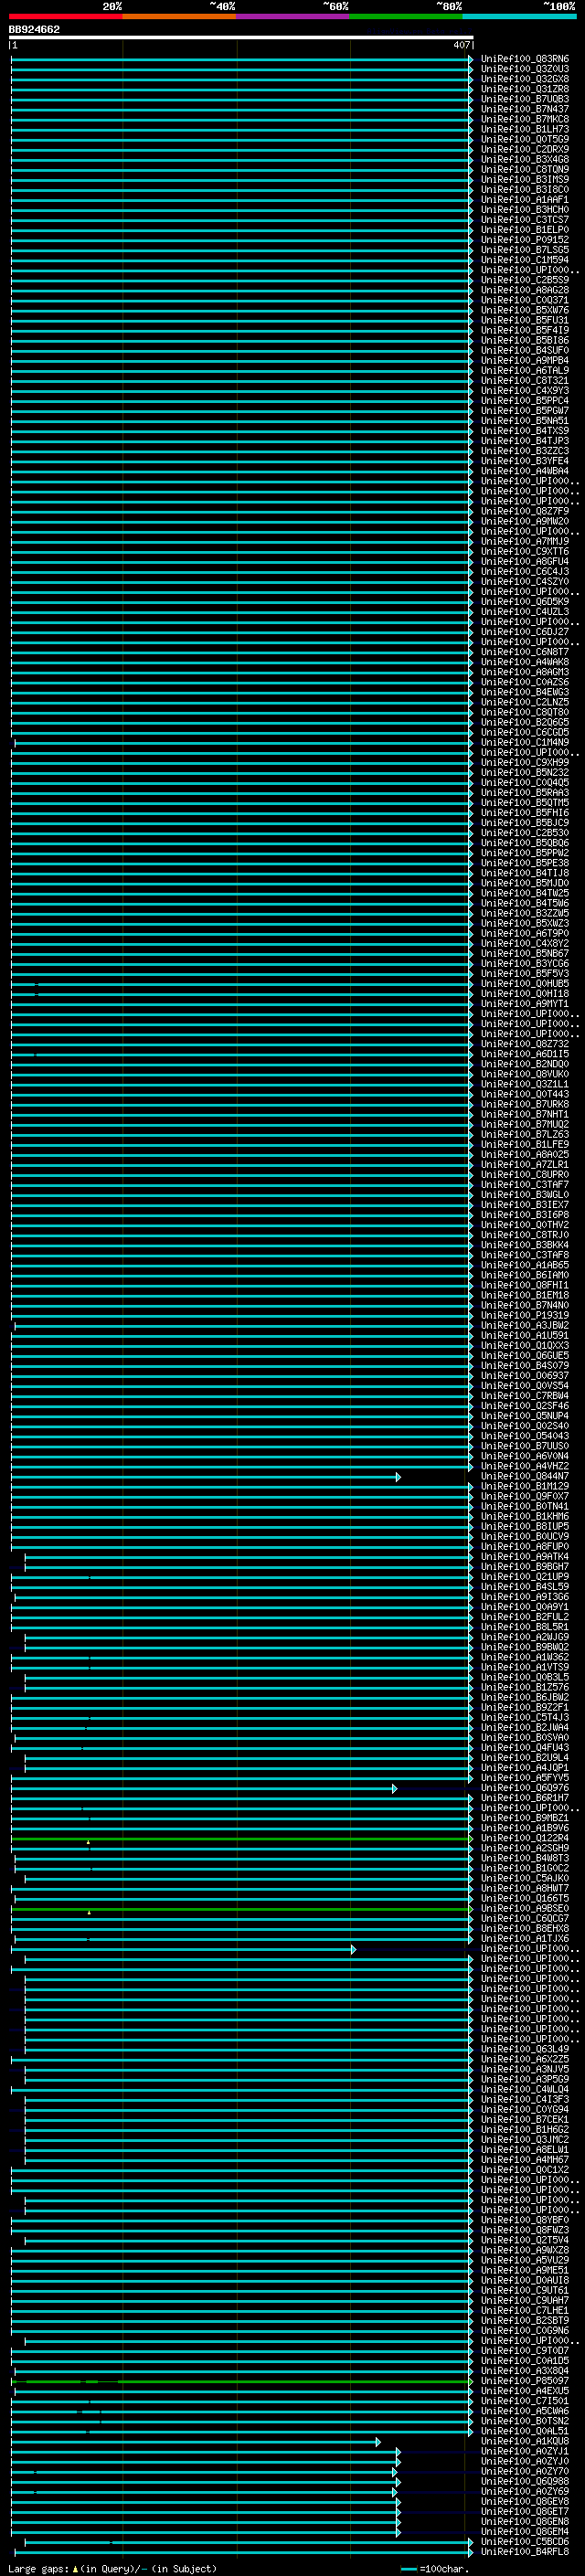Select hit UniRef100_Q63L49
Viewport: 585px width, 2576px height.
pyautogui.click(x=524, y=2050)
